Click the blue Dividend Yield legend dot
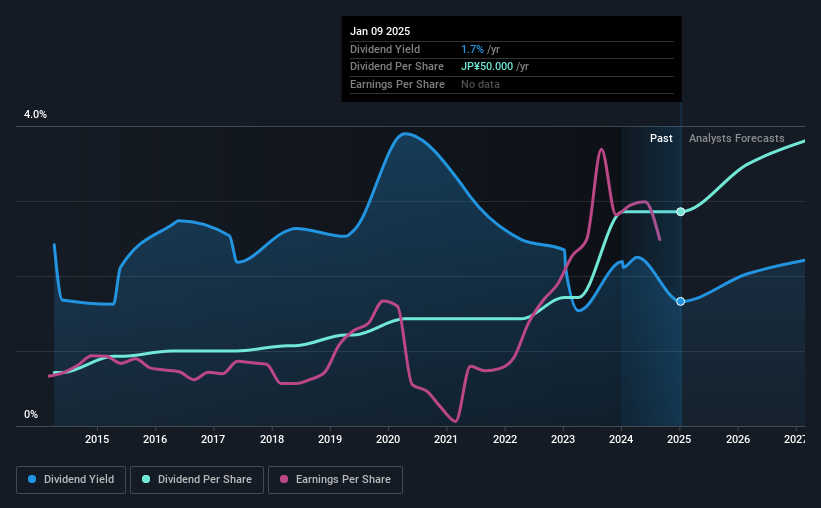 [32, 479]
